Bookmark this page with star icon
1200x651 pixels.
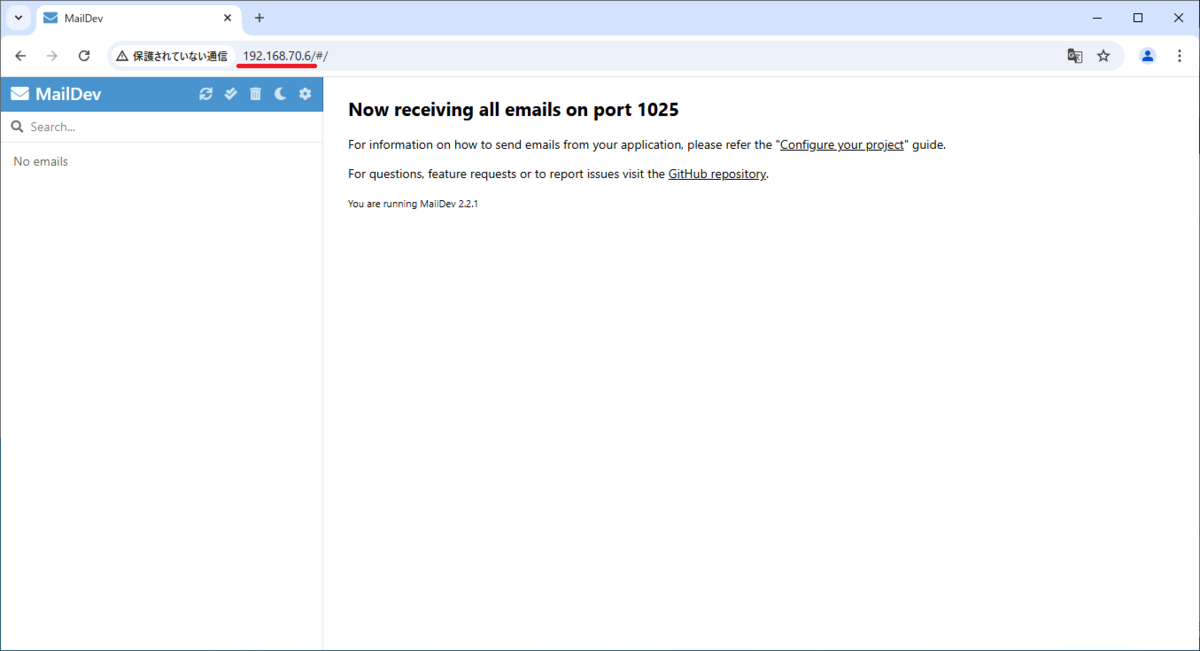(1104, 56)
